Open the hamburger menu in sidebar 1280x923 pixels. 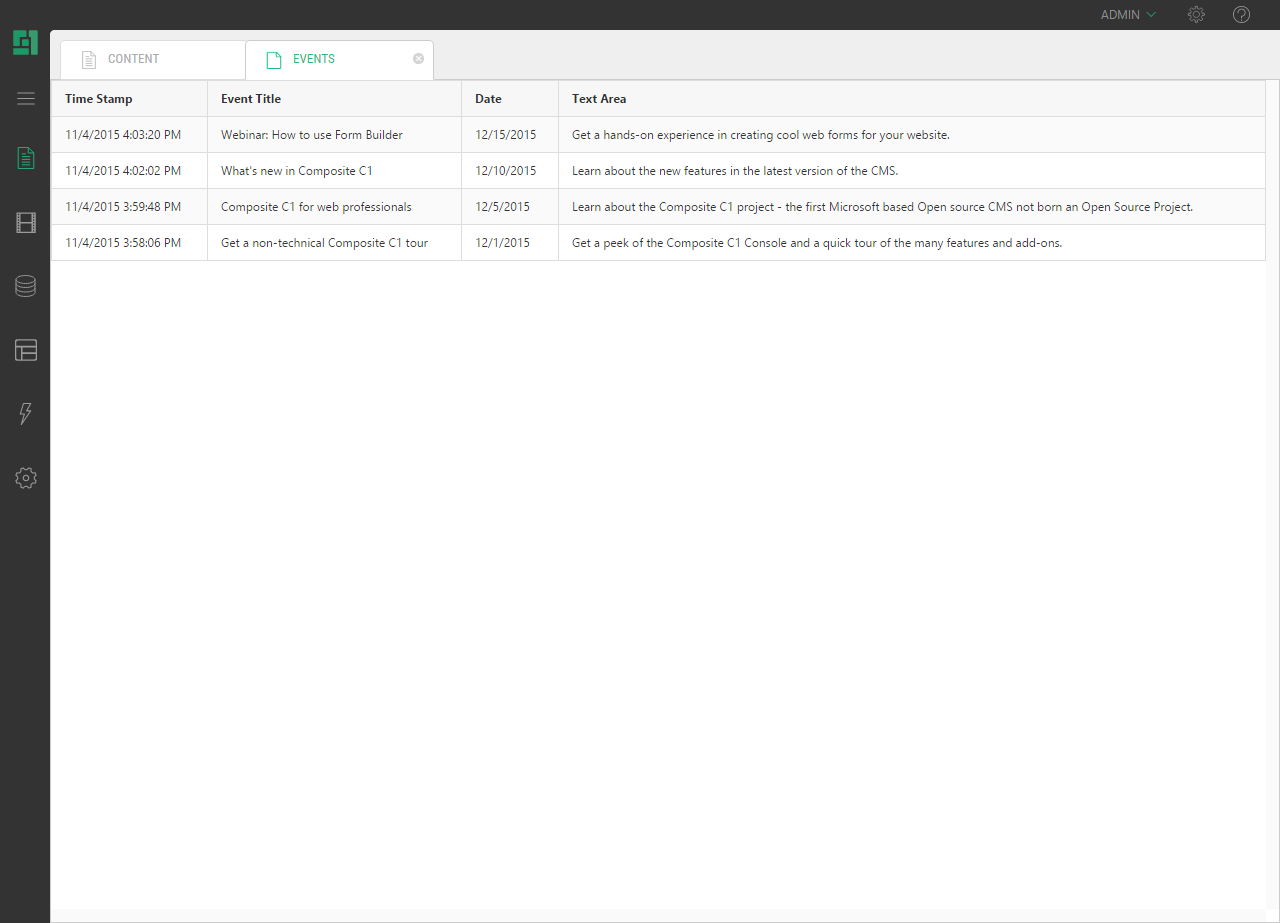[26, 98]
